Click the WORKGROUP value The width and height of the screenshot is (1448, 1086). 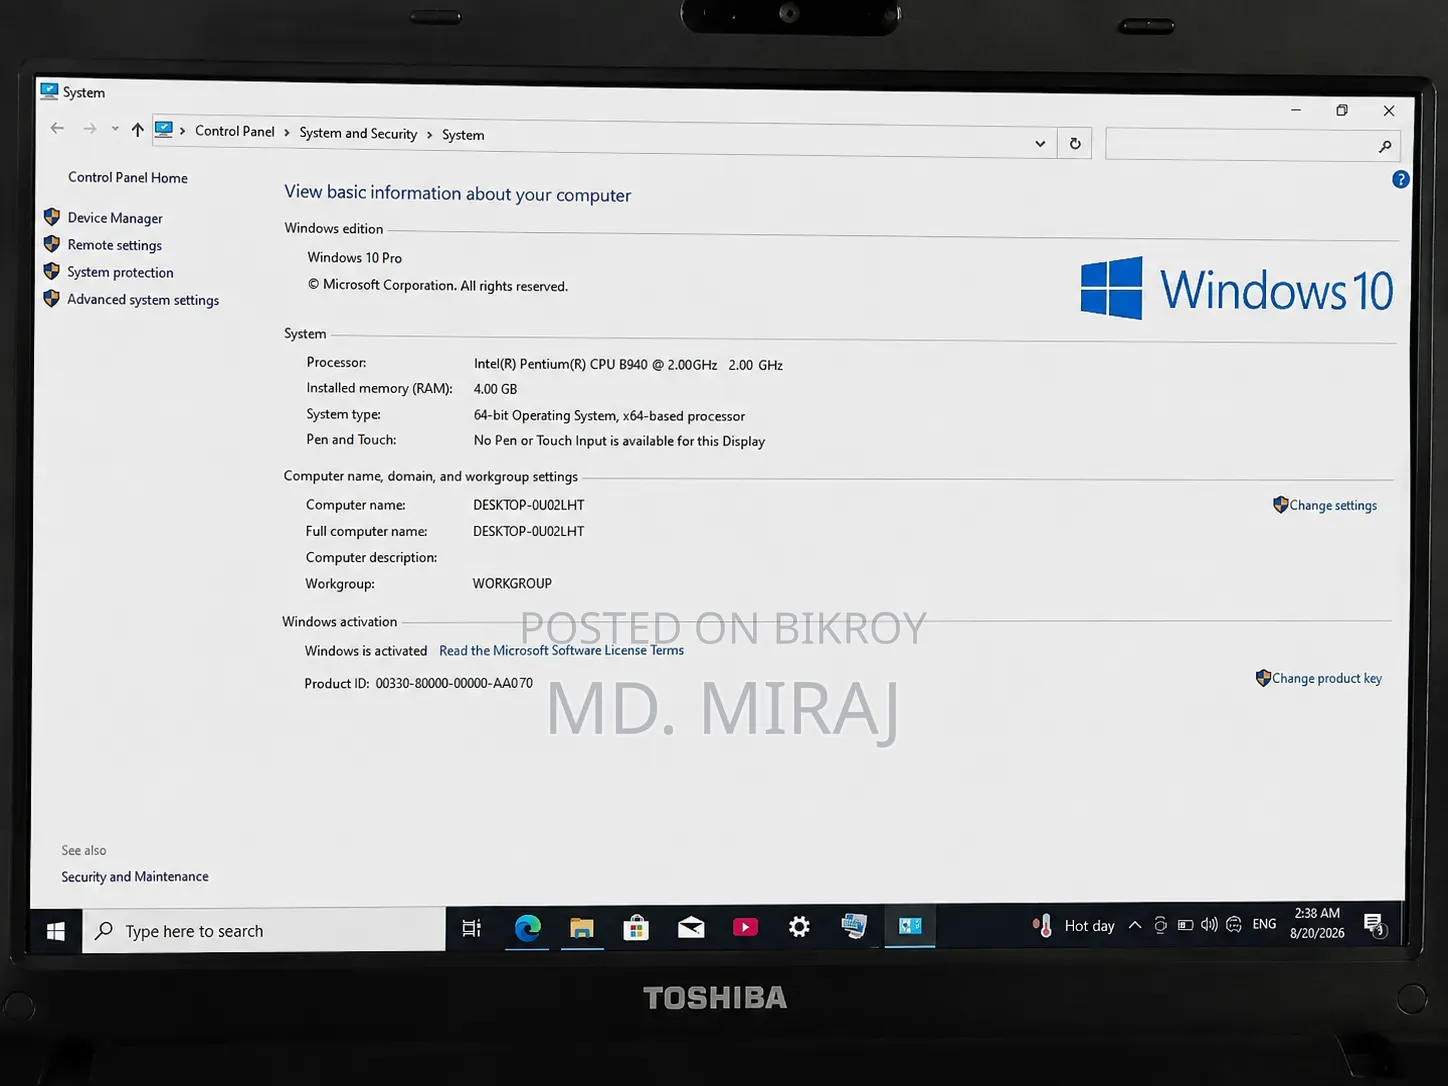click(512, 583)
